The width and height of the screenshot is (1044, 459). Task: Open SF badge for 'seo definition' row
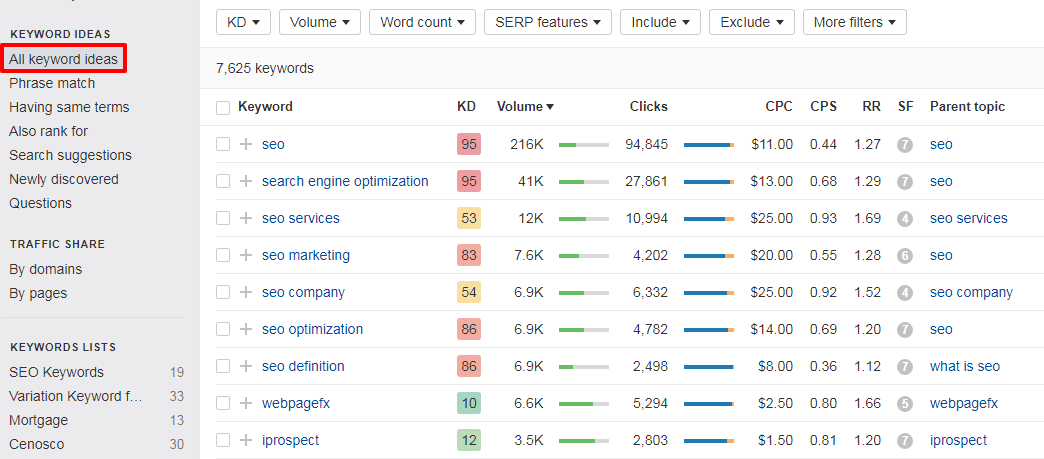pos(904,366)
